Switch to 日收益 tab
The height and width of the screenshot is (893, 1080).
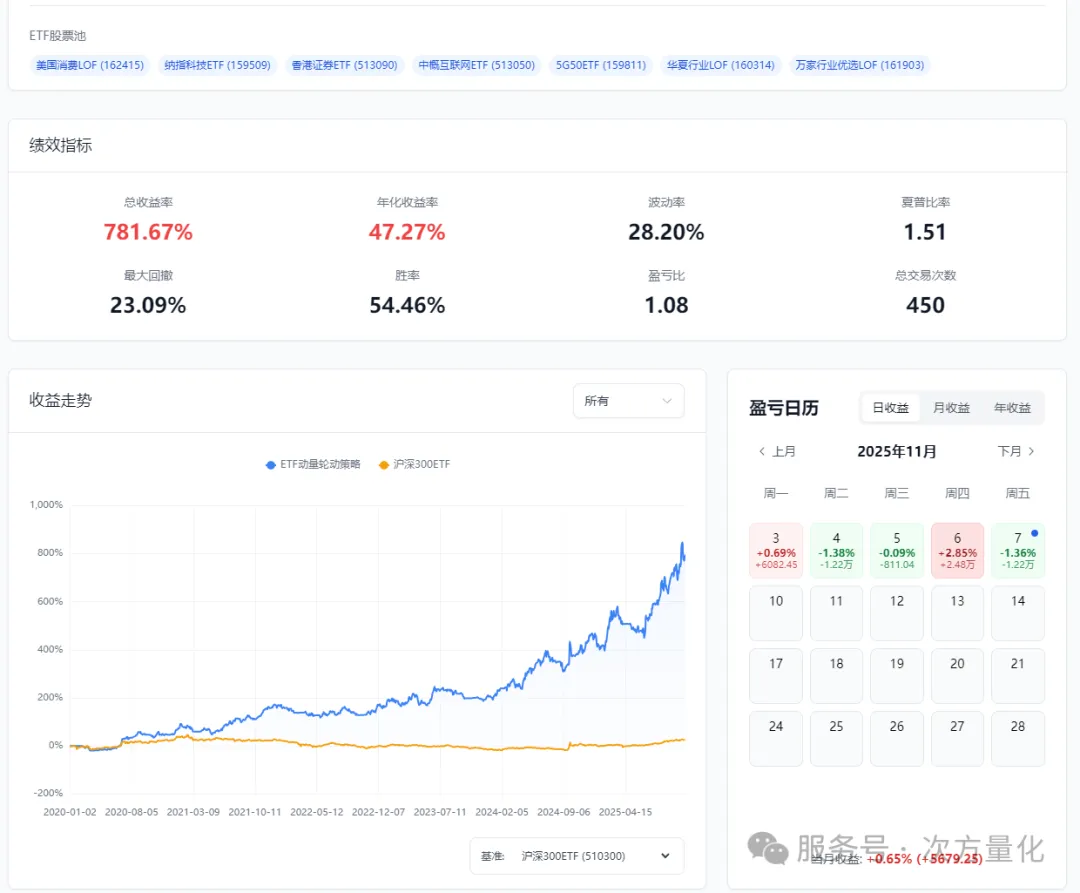(890, 408)
